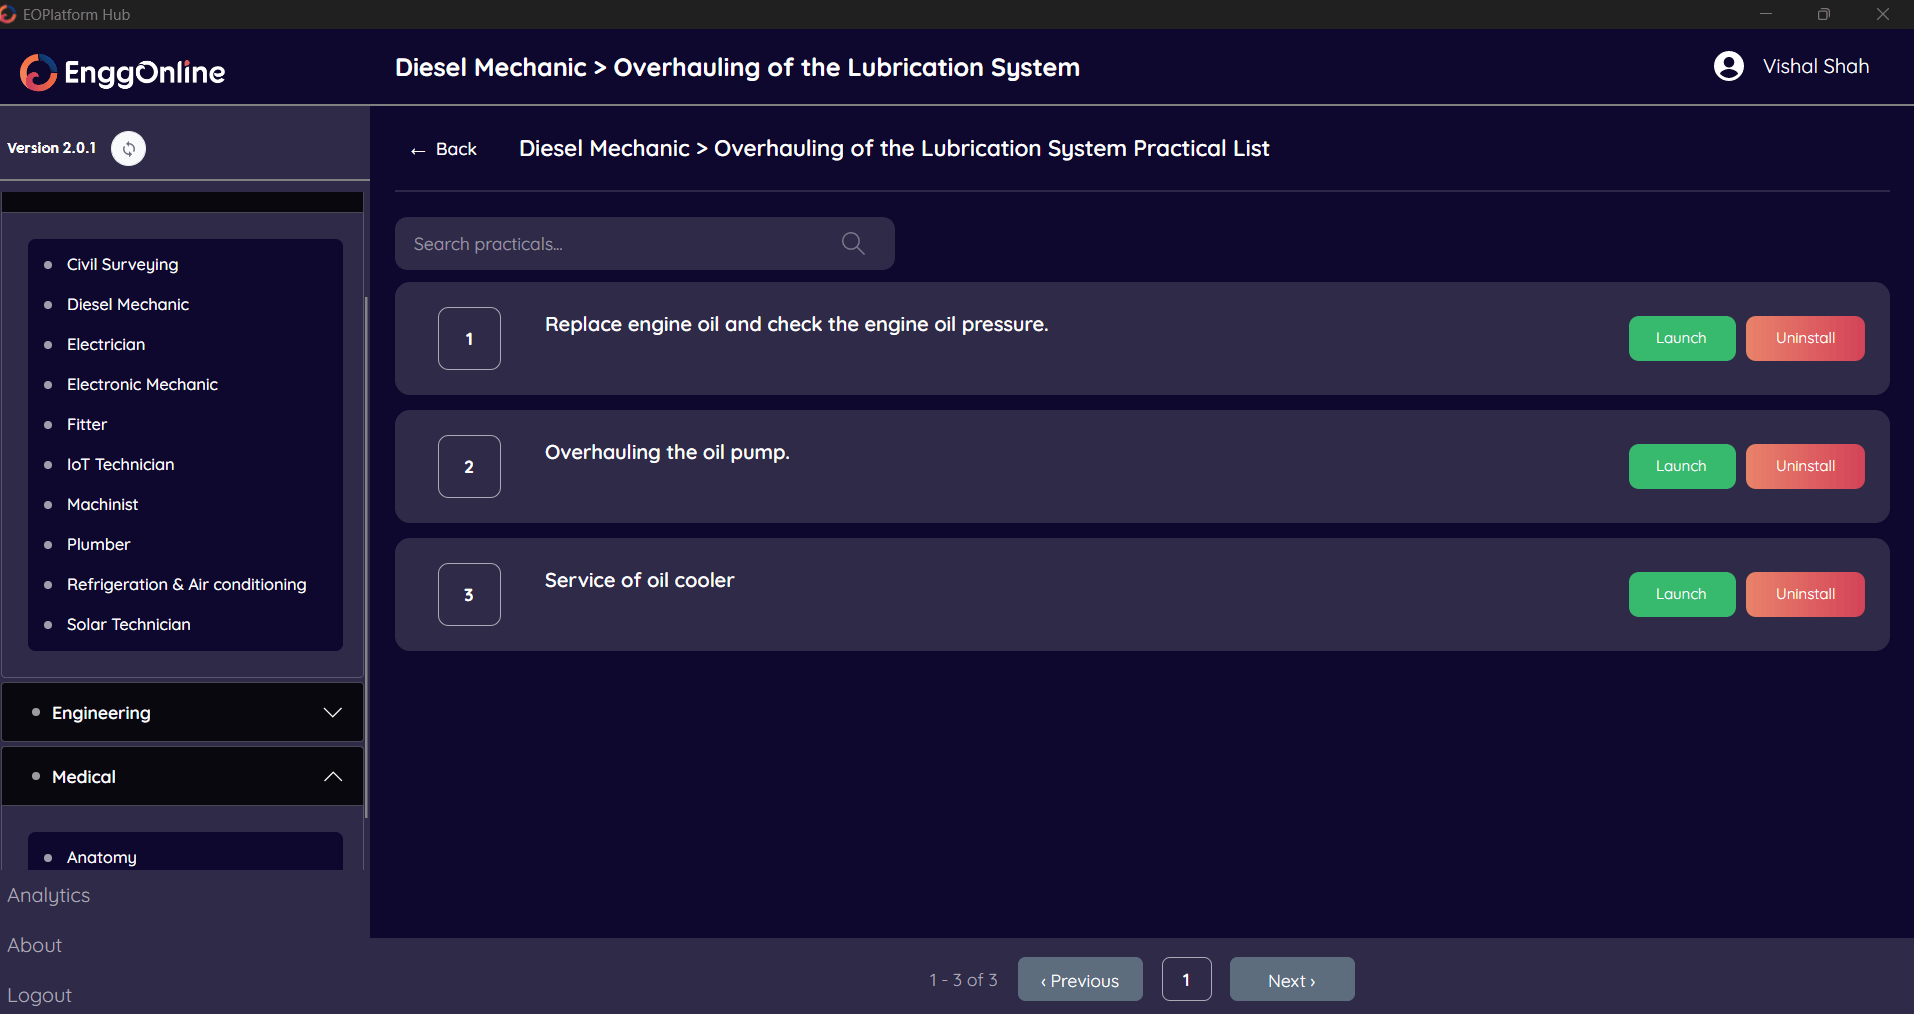Collapse the Medical section chevron
Viewport: 1914px width, 1014px height.
tap(332, 776)
